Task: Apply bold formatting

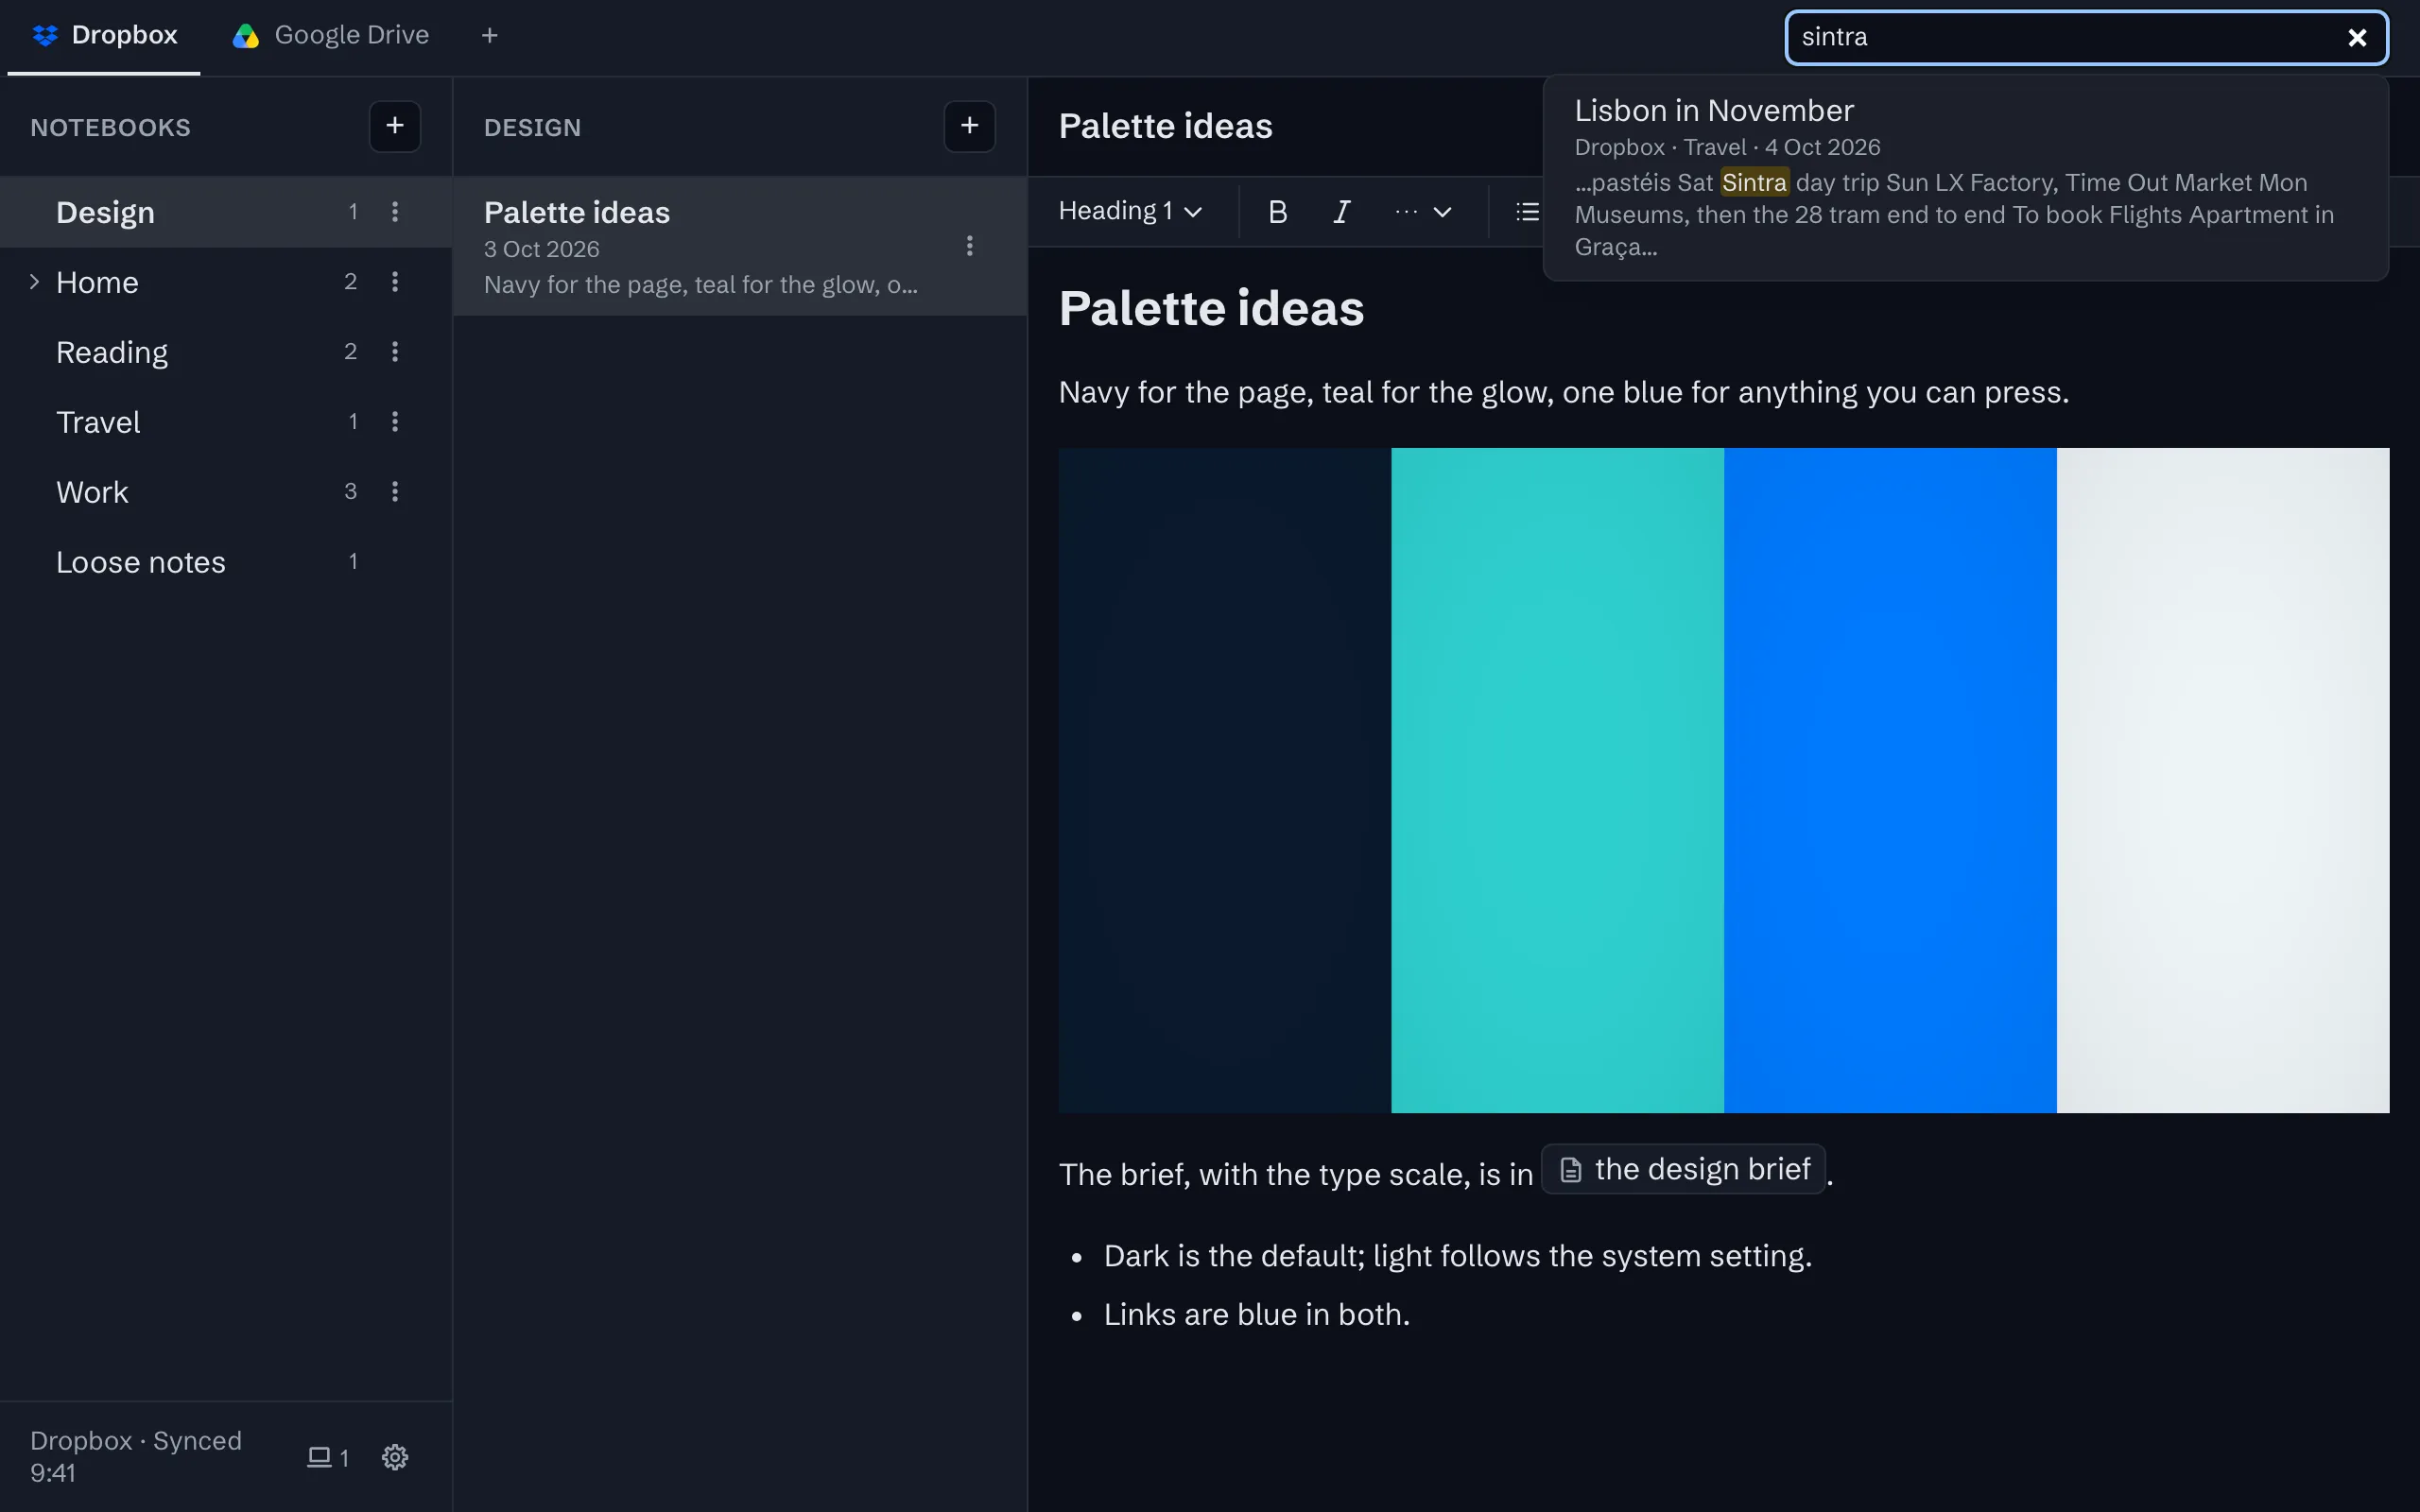Action: point(1277,212)
